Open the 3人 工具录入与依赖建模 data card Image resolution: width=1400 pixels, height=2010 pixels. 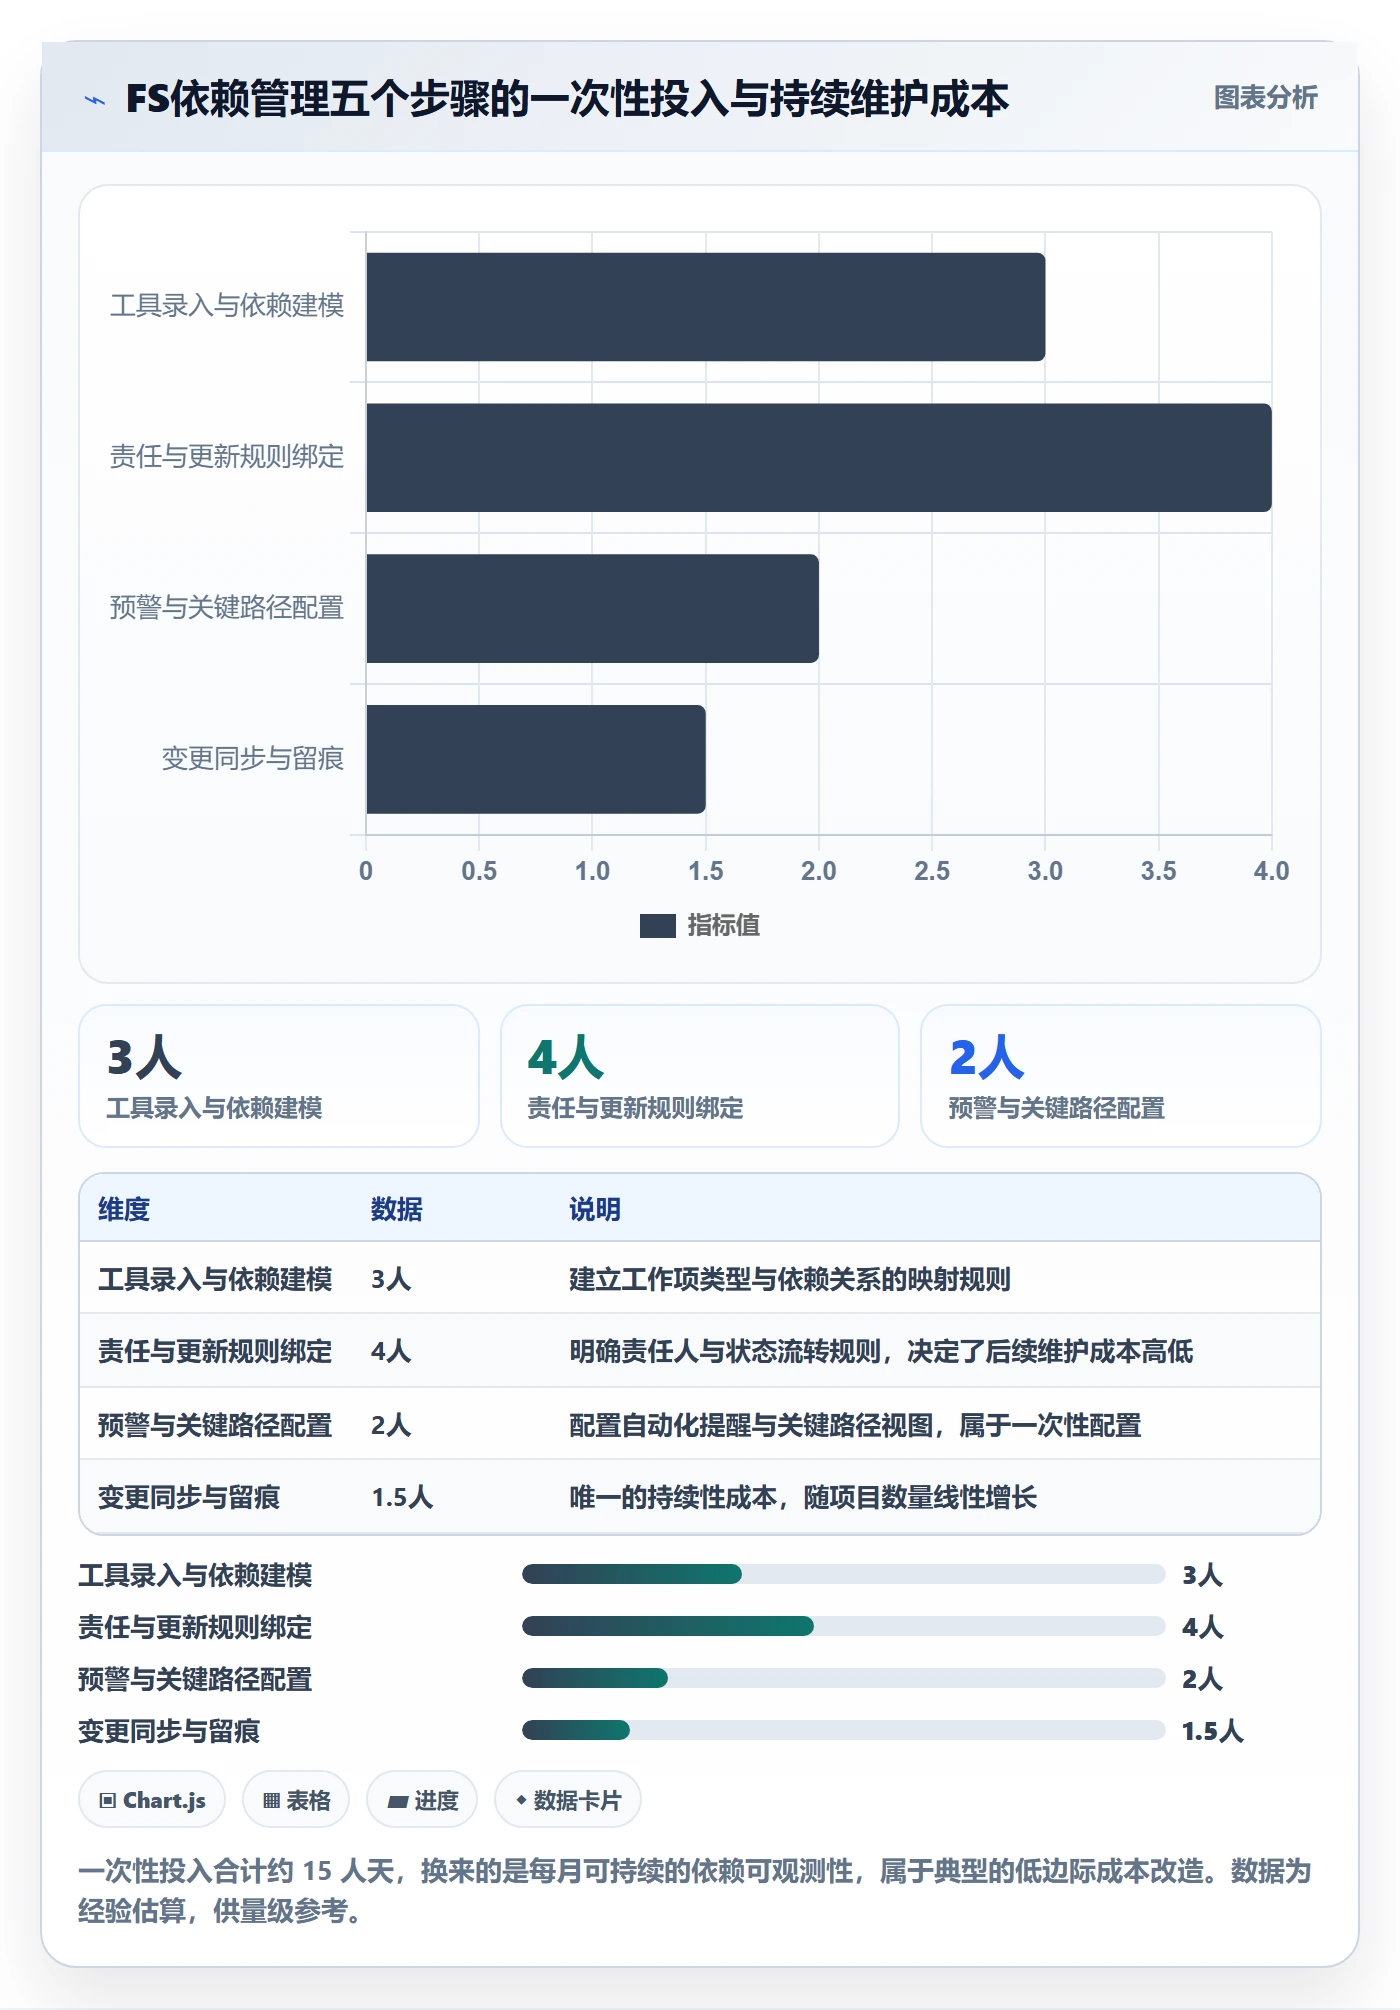pos(279,1076)
